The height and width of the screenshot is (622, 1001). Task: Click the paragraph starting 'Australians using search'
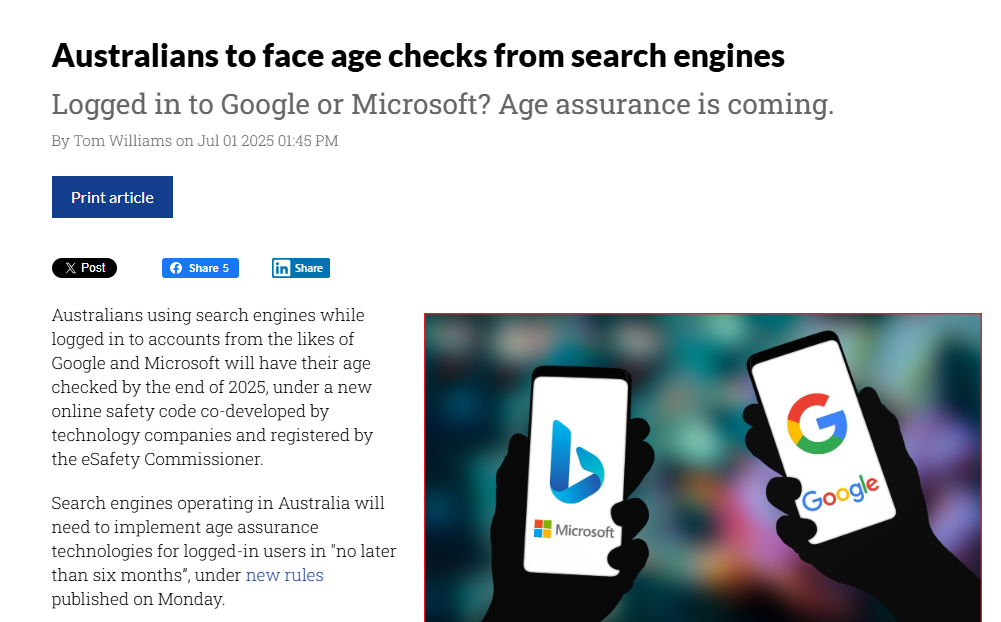pyautogui.click(x=210, y=387)
